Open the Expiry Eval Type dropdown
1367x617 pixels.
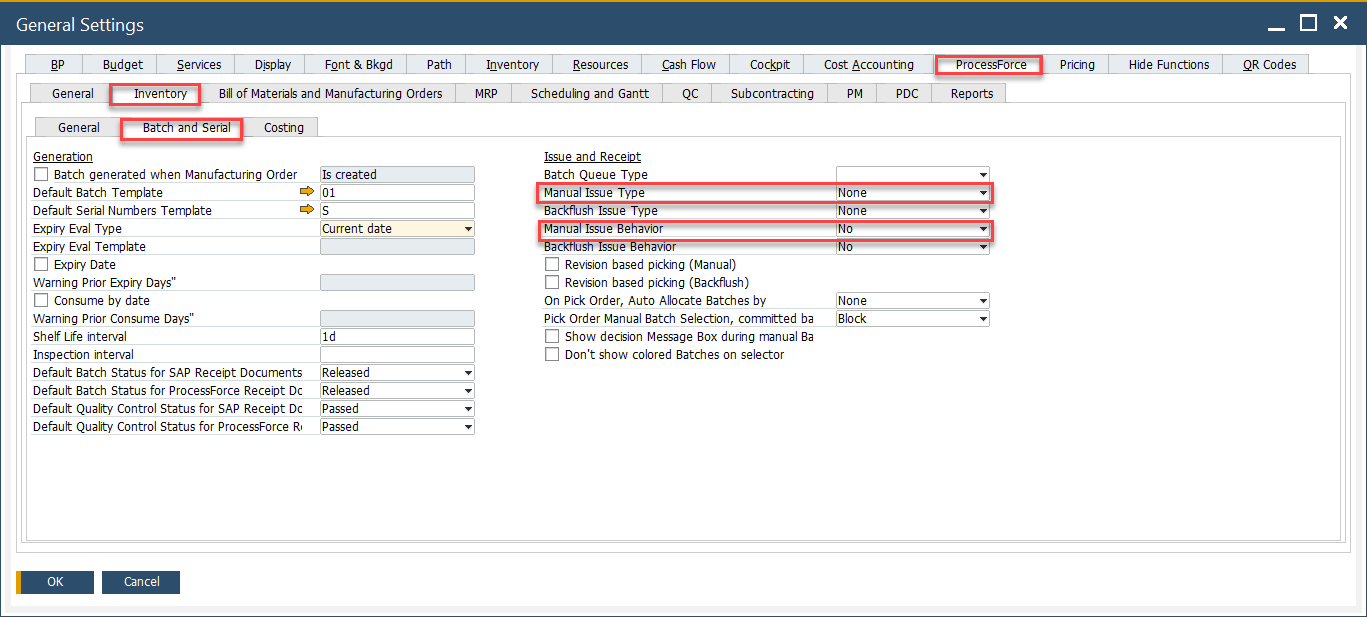[468, 228]
